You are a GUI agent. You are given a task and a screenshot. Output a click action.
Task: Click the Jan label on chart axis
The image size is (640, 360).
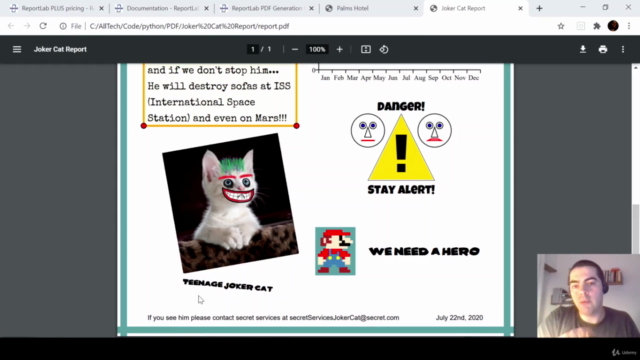[325, 78]
